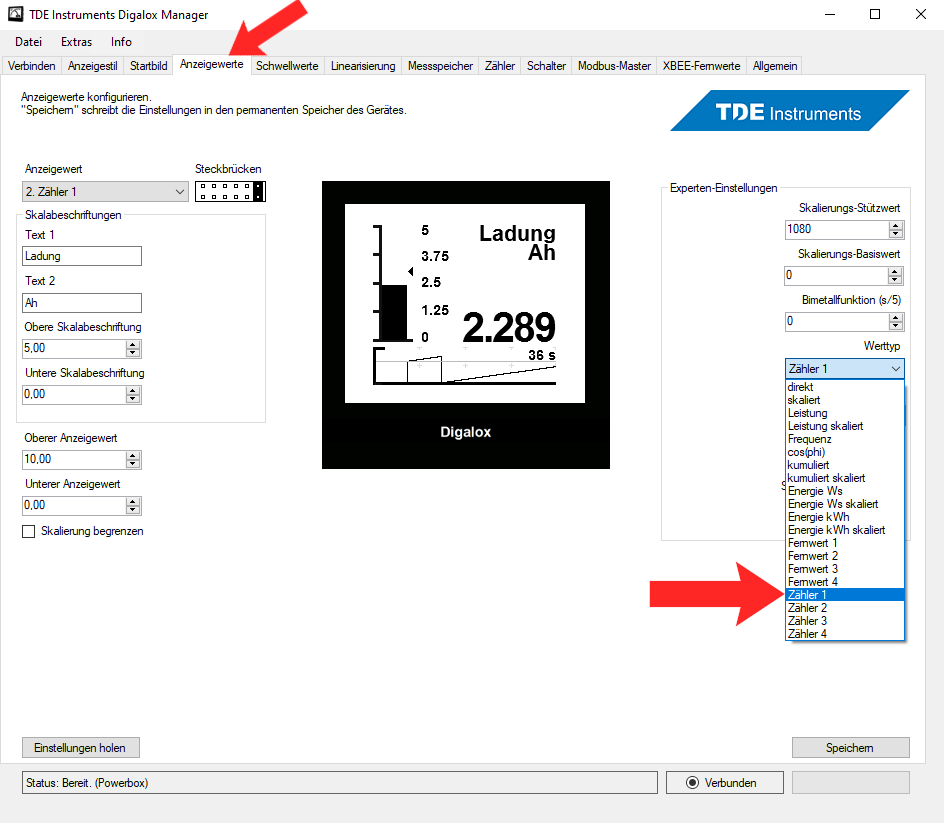Switch to the Modbus-Master tab
944x823 pixels.
coord(614,66)
